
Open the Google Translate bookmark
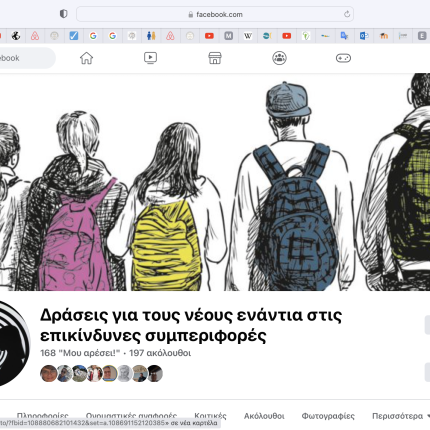[x=344, y=36]
